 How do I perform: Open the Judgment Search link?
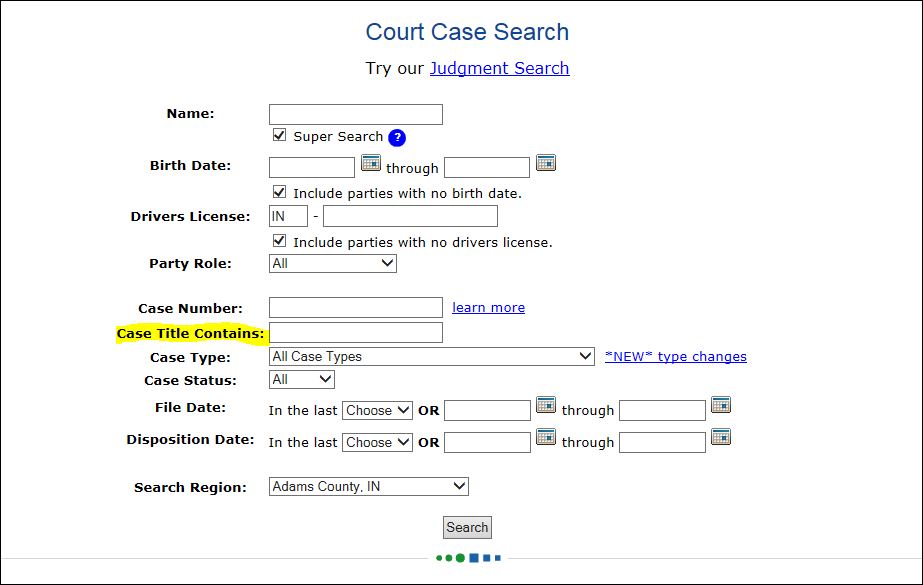pos(499,68)
